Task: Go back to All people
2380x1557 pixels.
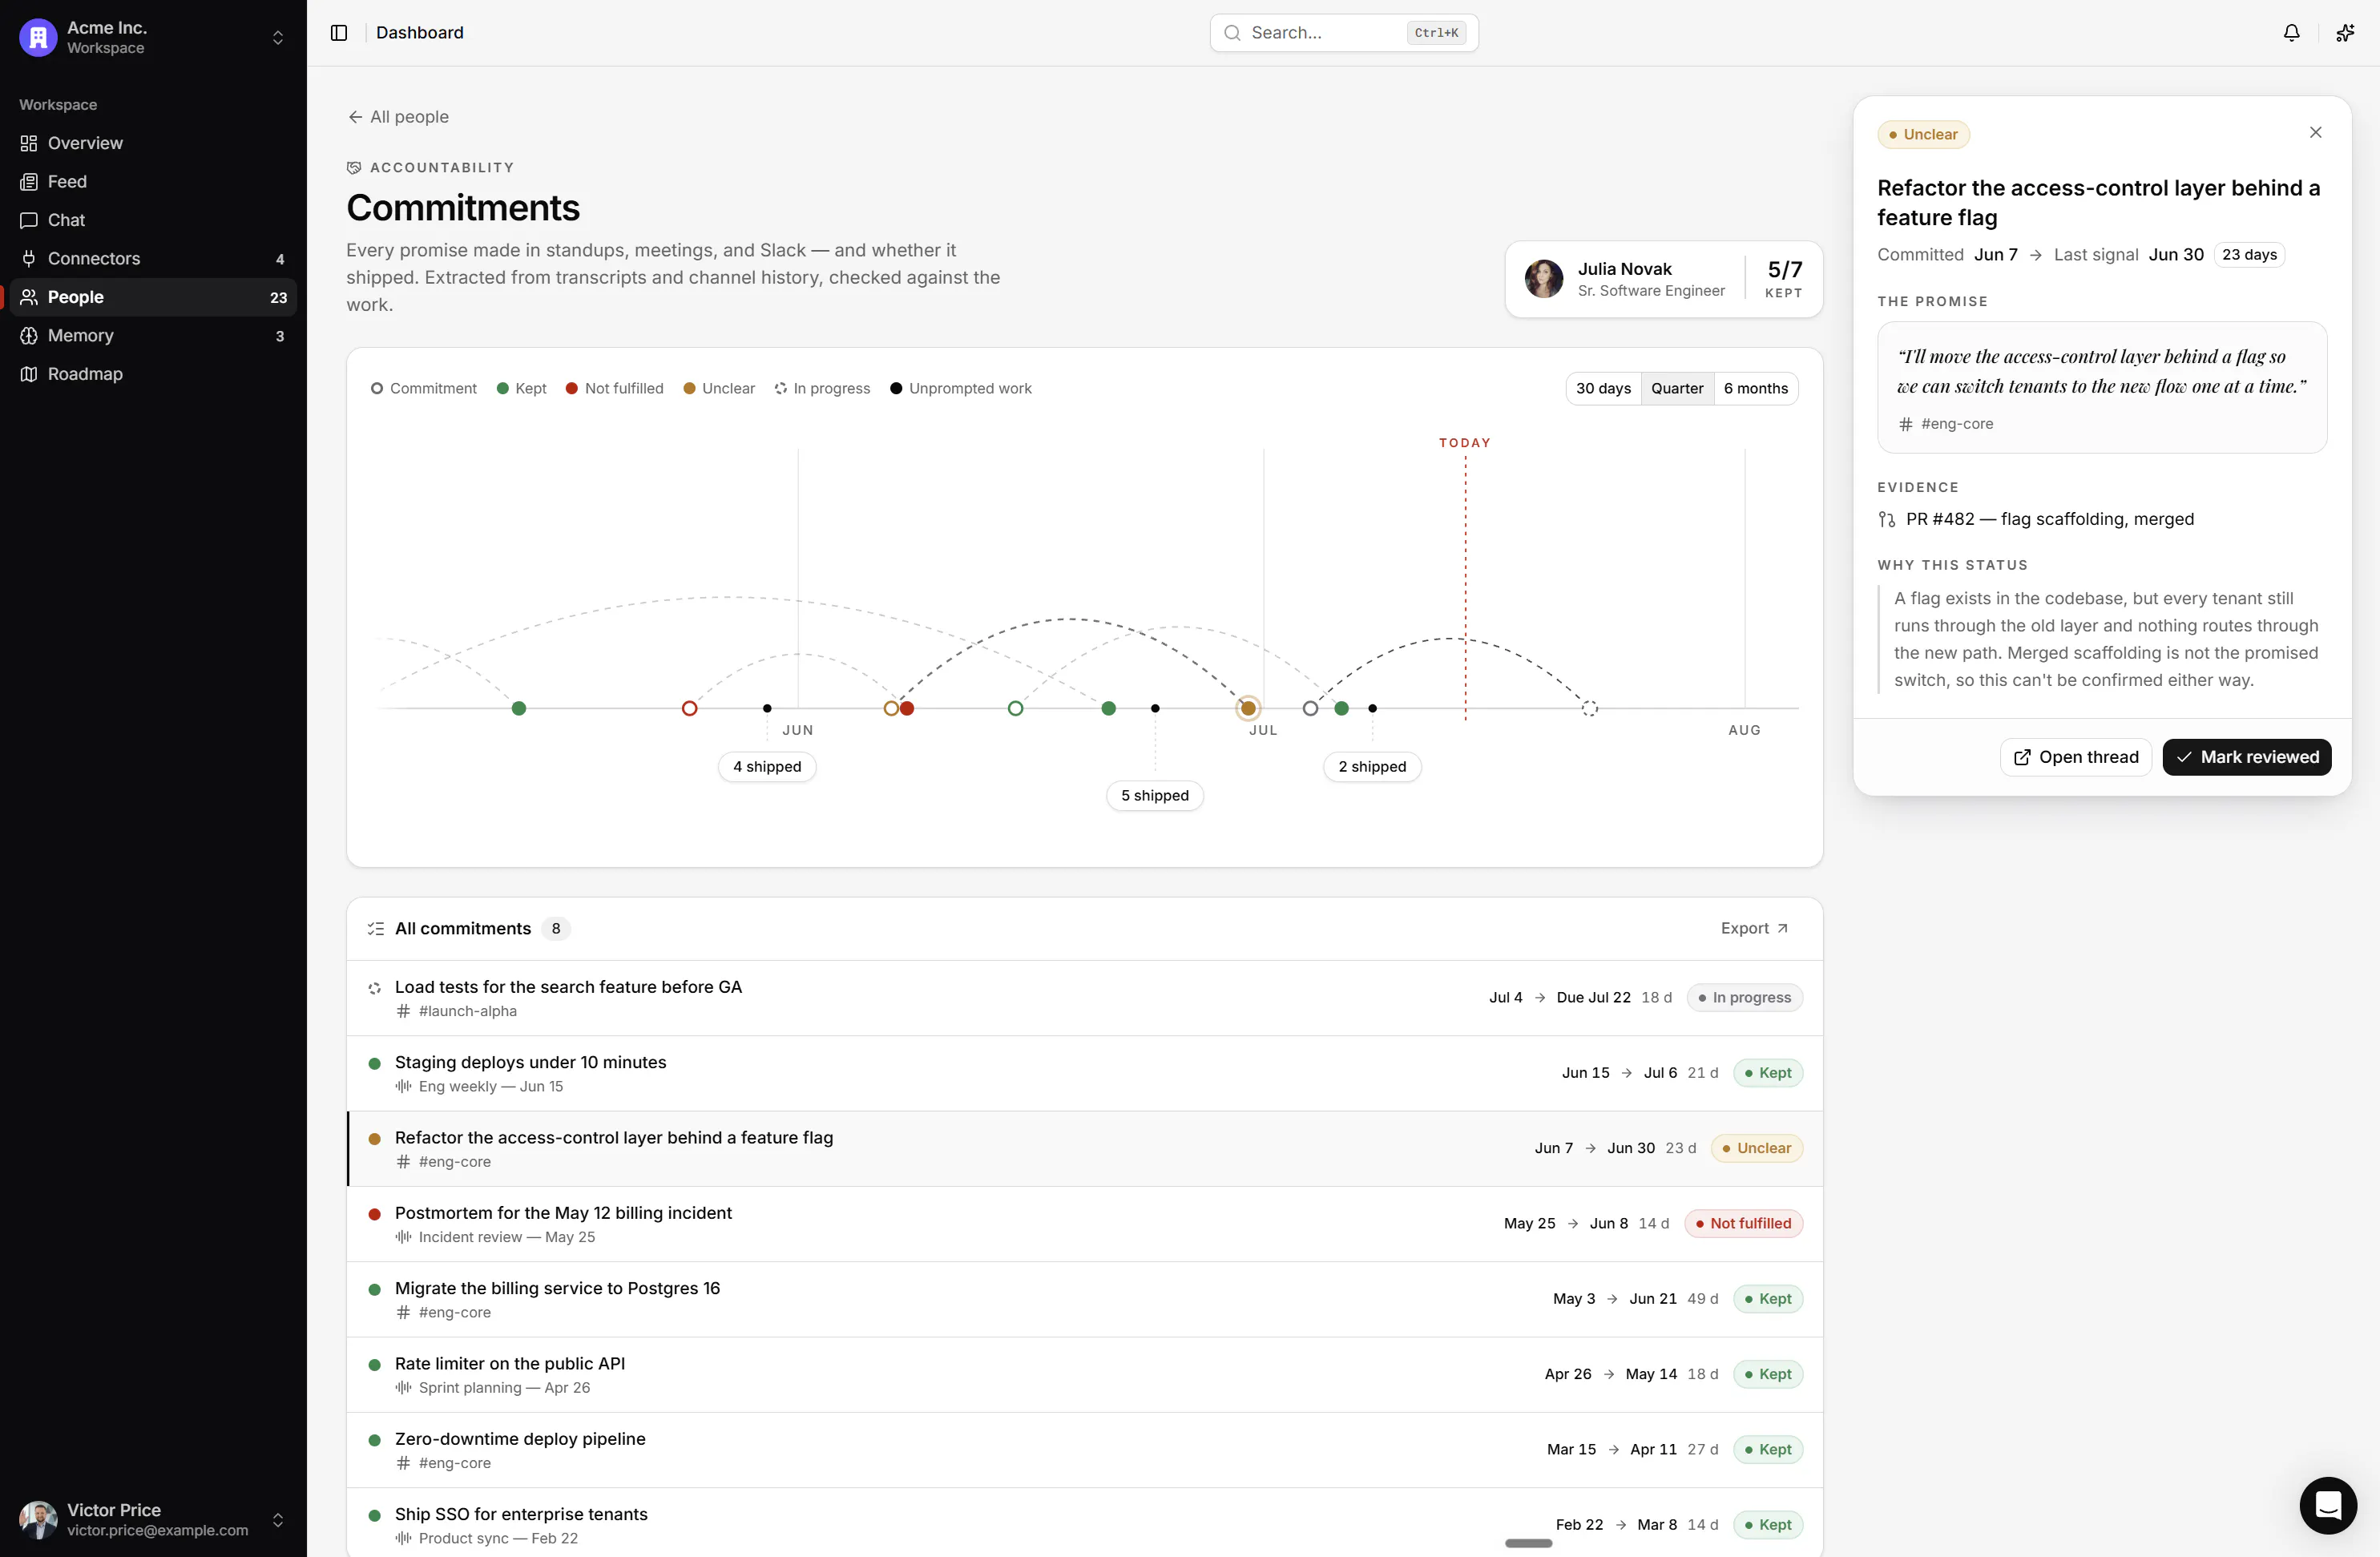Action: pos(398,117)
